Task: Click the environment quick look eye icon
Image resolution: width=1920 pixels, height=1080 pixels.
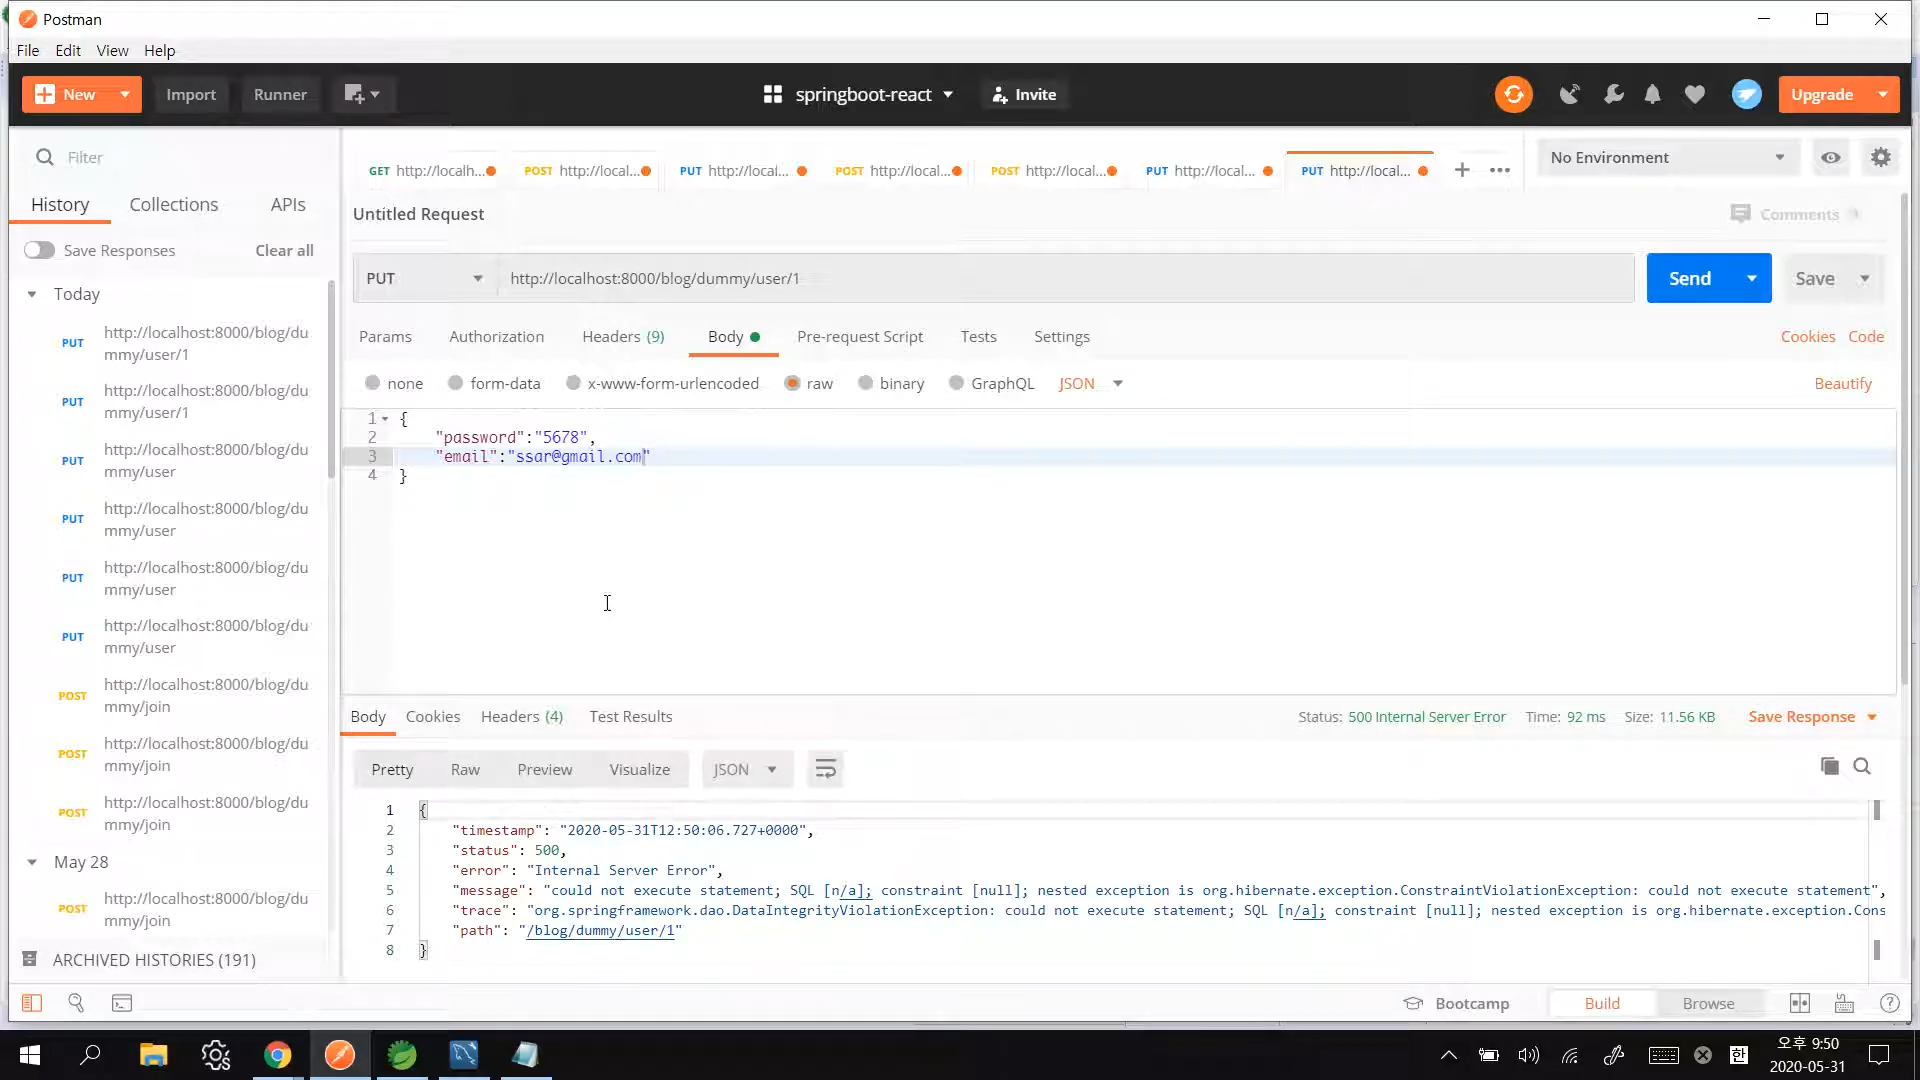Action: pos(1830,157)
